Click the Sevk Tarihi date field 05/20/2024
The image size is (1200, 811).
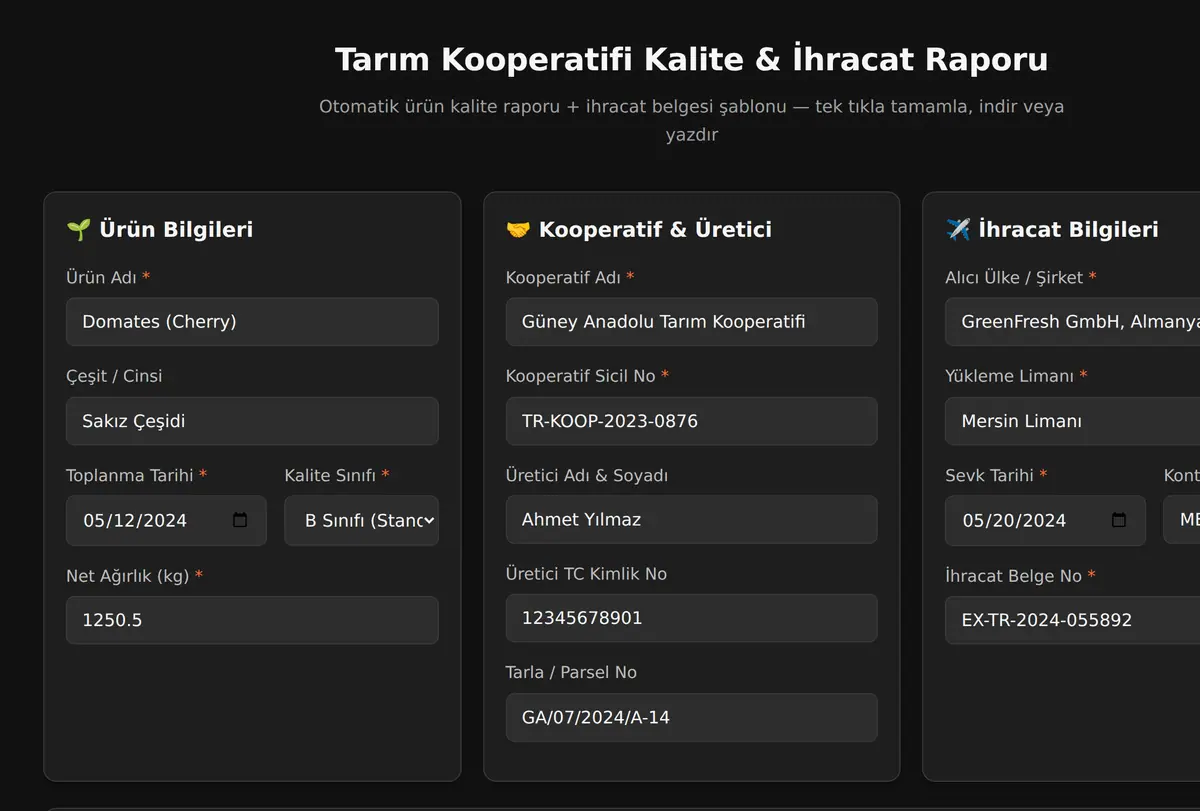(x=1045, y=520)
